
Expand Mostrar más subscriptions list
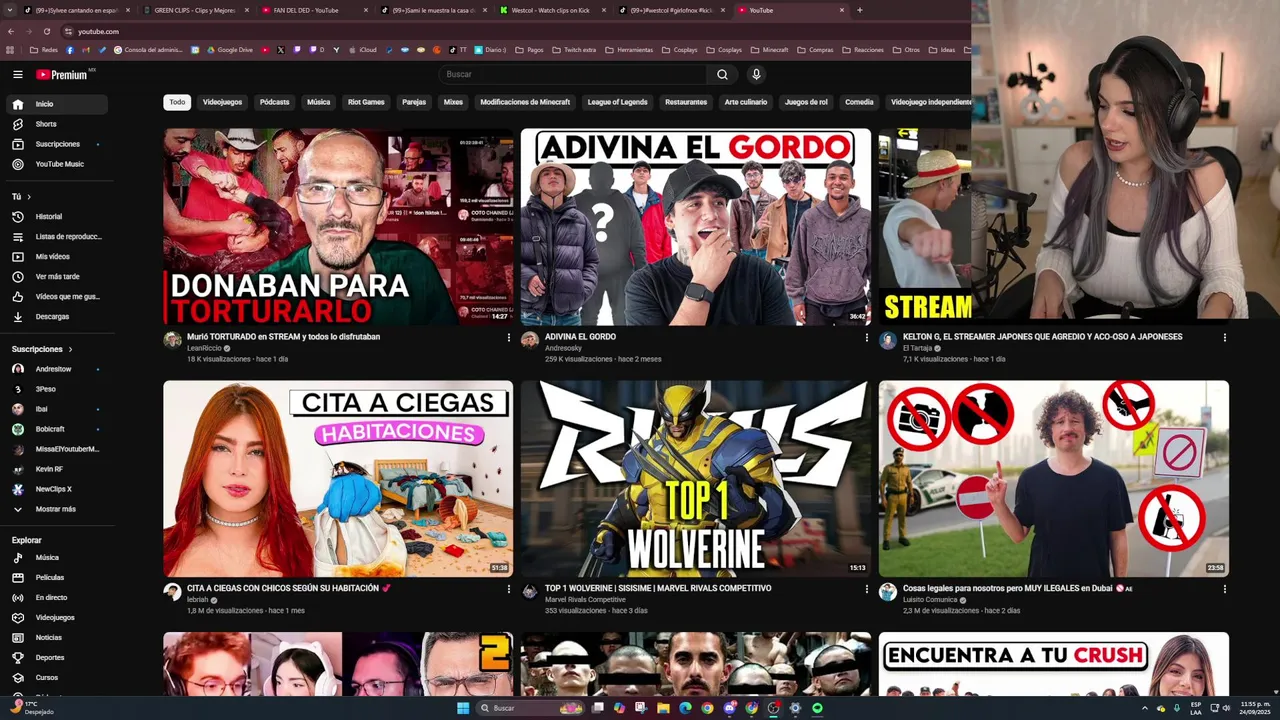click(57, 509)
